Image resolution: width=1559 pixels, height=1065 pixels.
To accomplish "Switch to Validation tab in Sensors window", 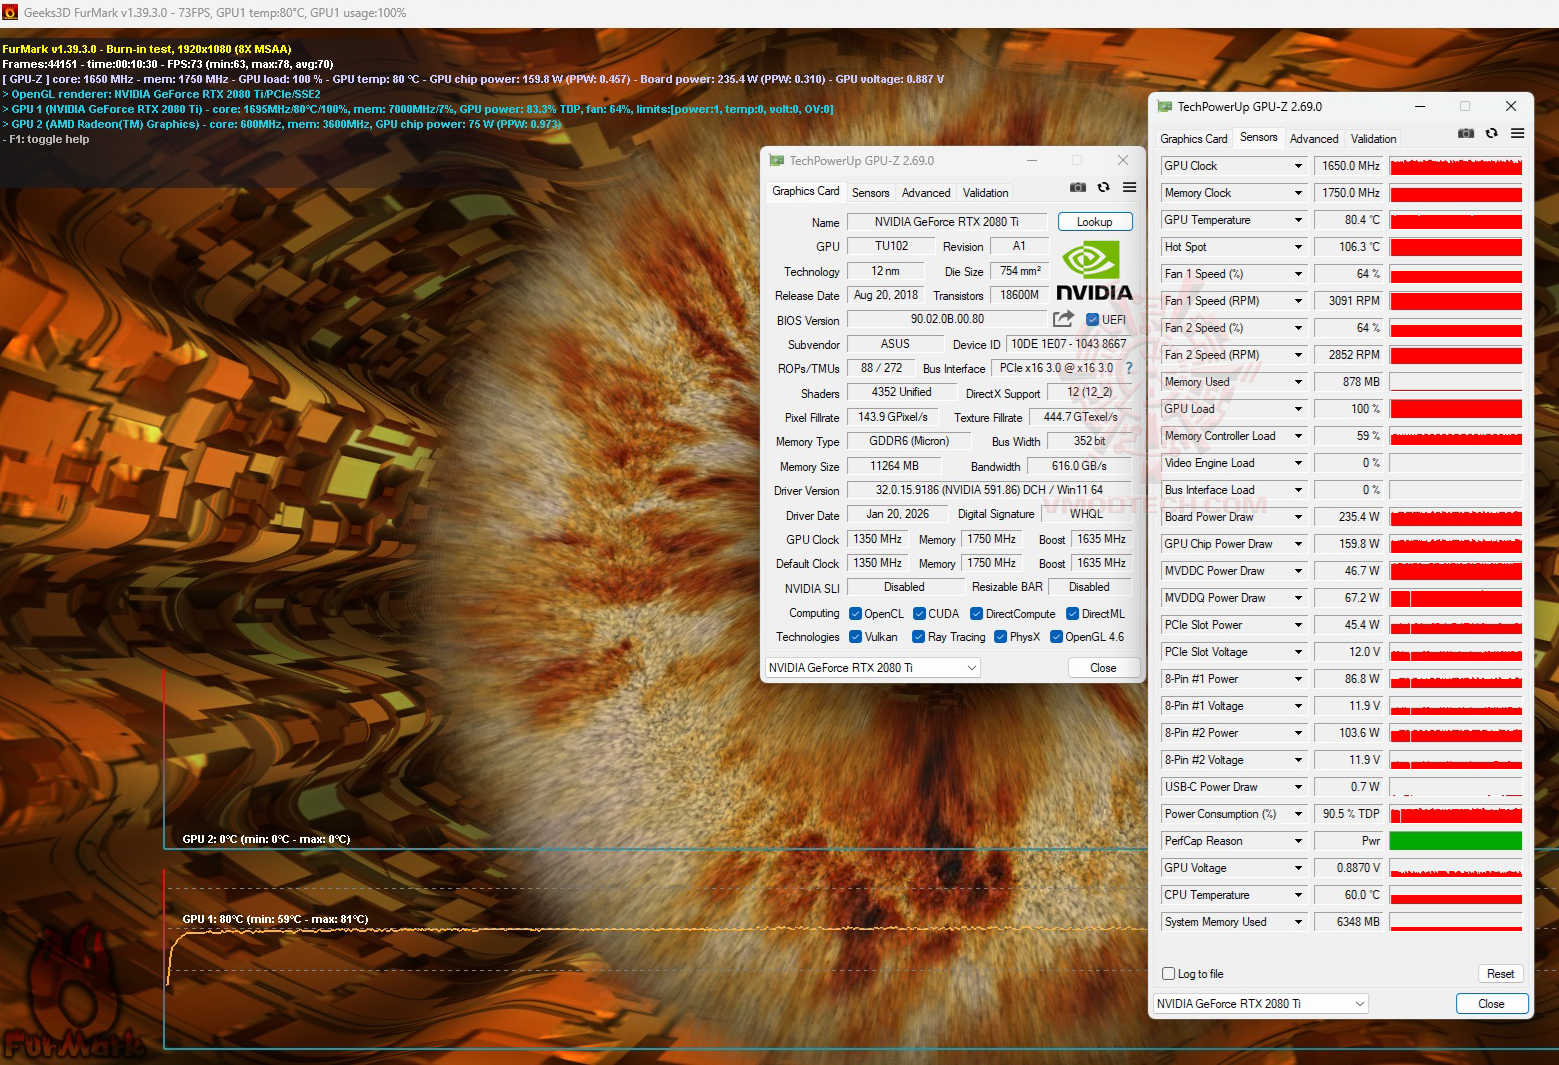I will point(1373,139).
